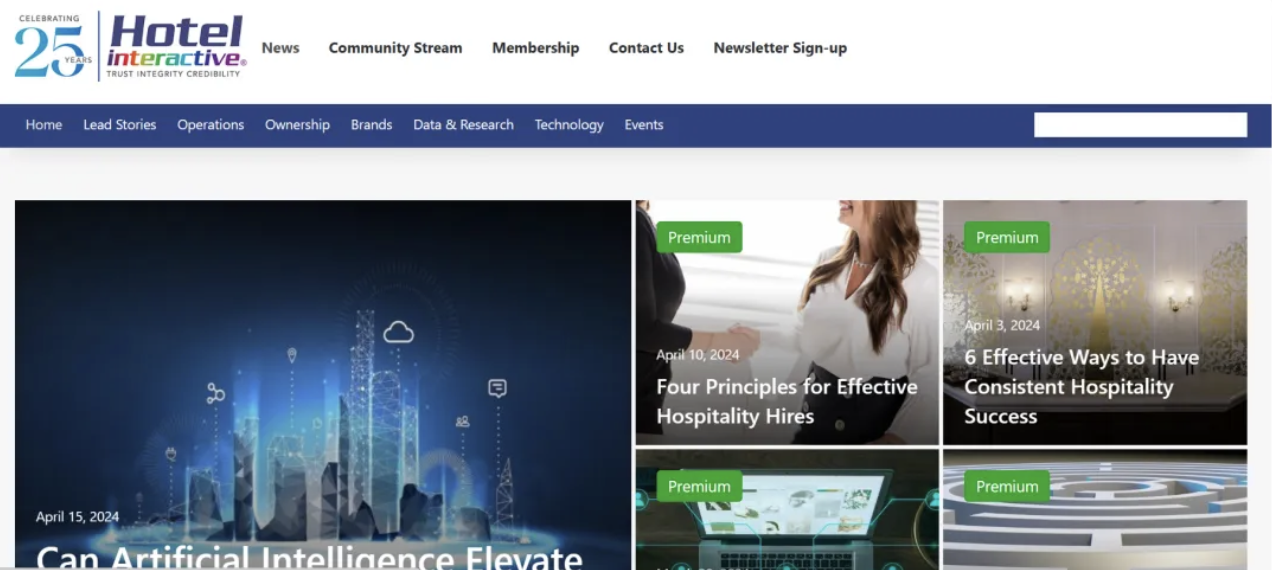Go to the Membership page
This screenshot has height=570, width=1272.
coord(535,48)
